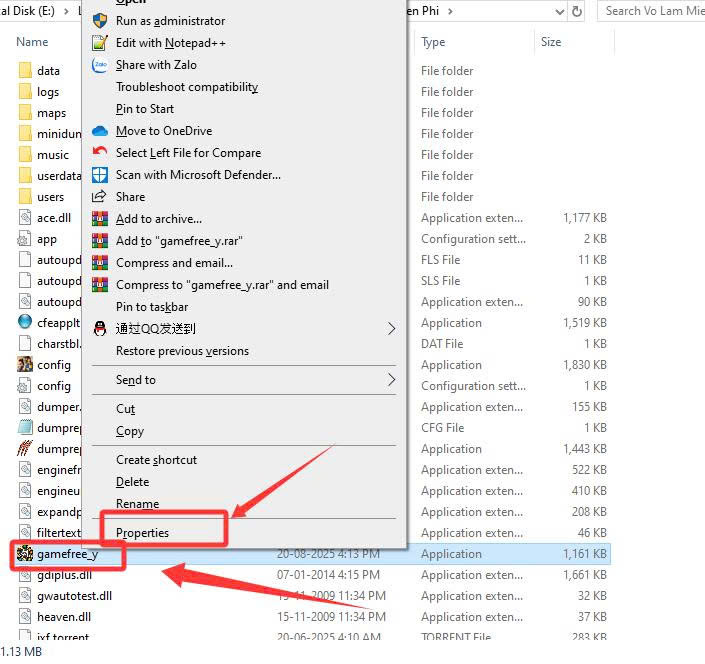Click the Microsoft Defender shield icon
The image size is (705, 664).
[99, 175]
